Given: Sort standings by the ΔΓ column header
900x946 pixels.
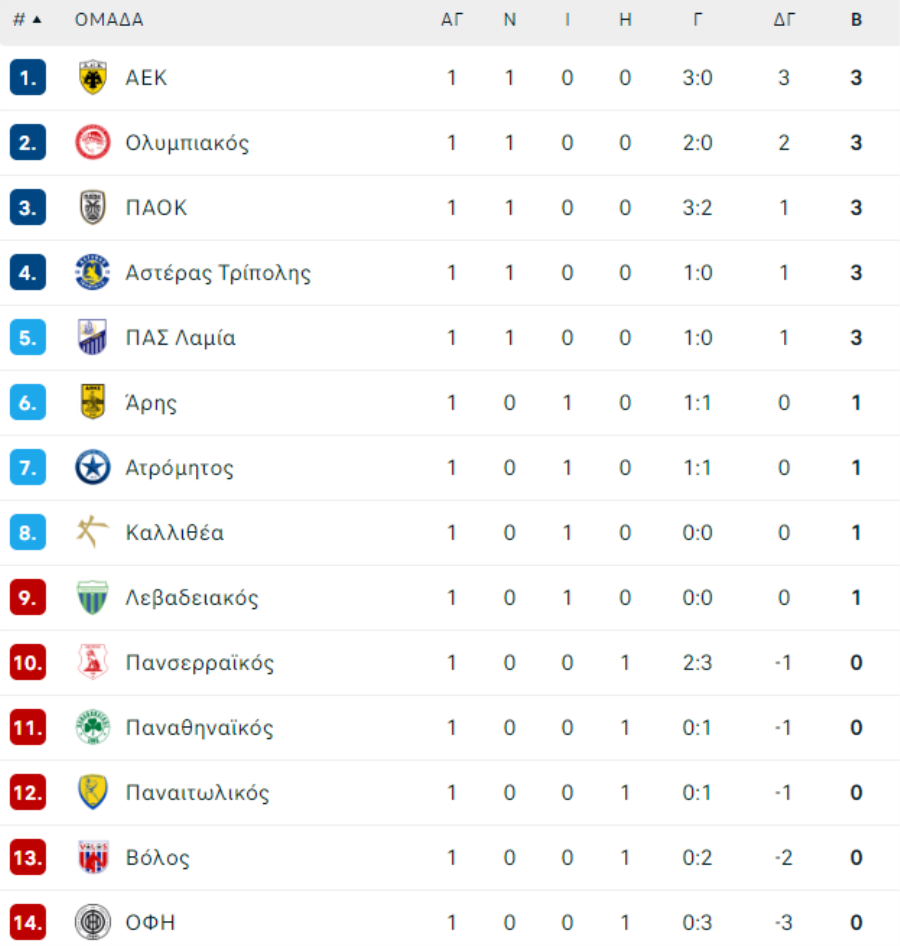Looking at the screenshot, I should click(x=784, y=20).
